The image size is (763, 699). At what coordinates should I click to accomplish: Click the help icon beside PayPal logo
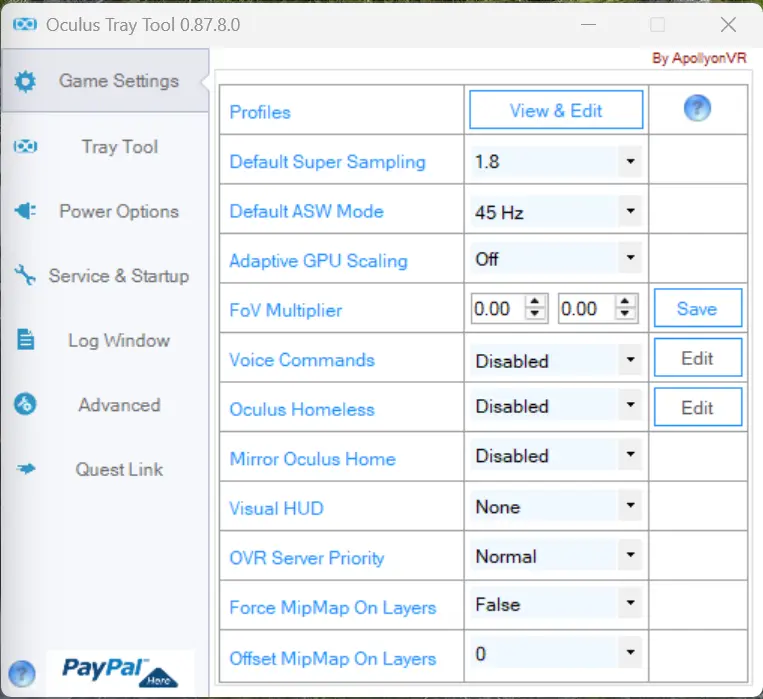22,674
